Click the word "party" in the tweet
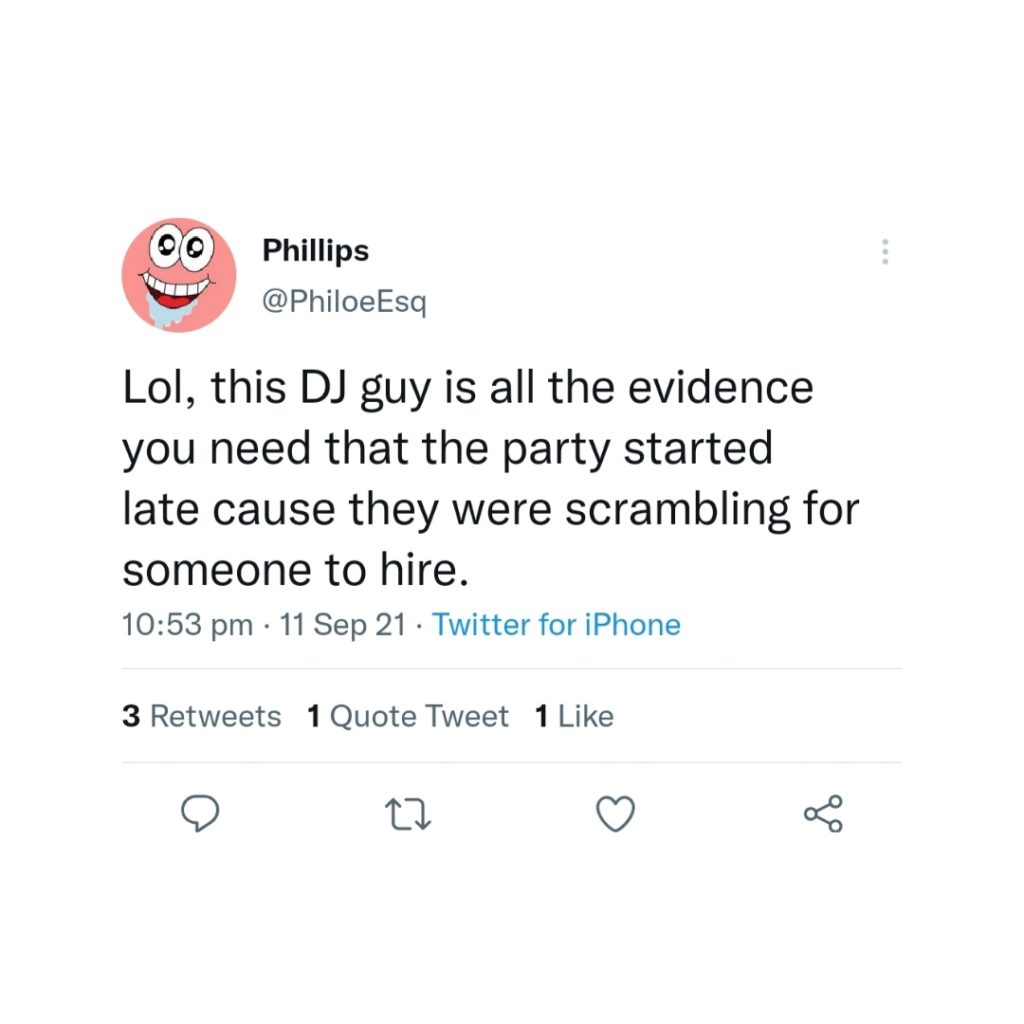The image size is (1024, 1024). (x=562, y=448)
